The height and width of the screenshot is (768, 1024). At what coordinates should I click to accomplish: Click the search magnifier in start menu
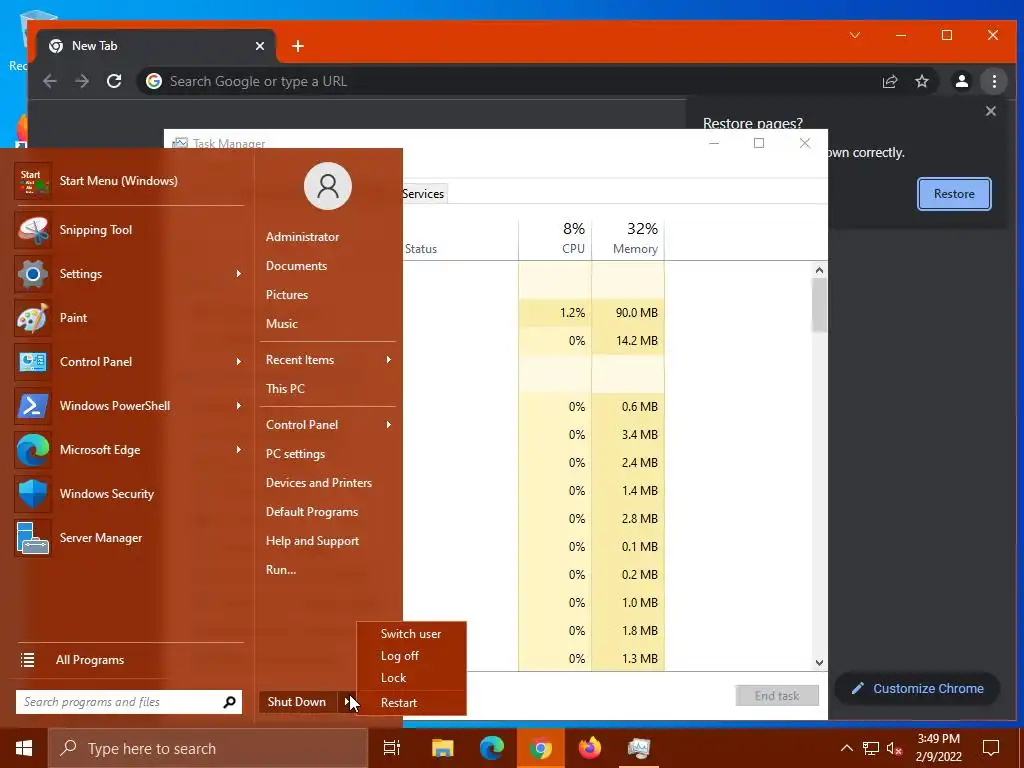point(229,702)
